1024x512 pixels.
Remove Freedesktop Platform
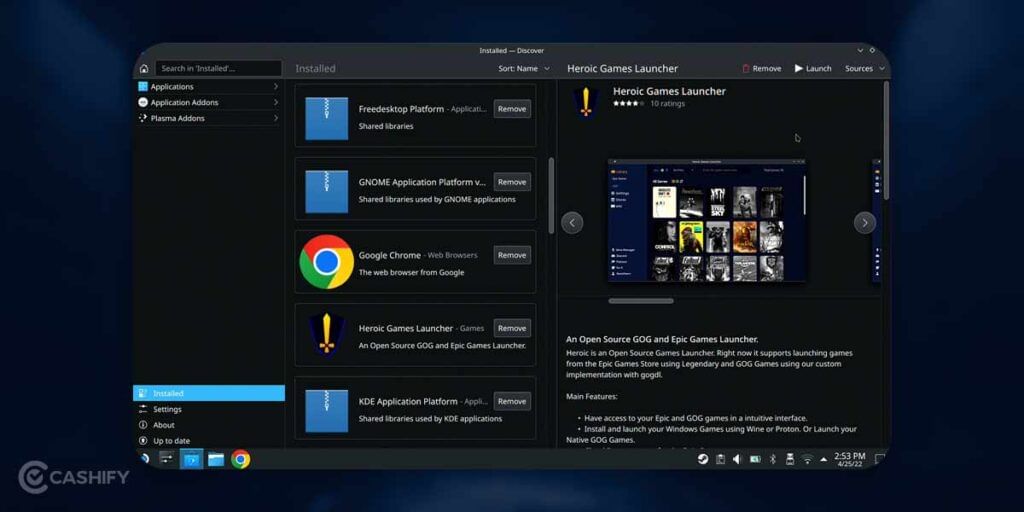[512, 109]
